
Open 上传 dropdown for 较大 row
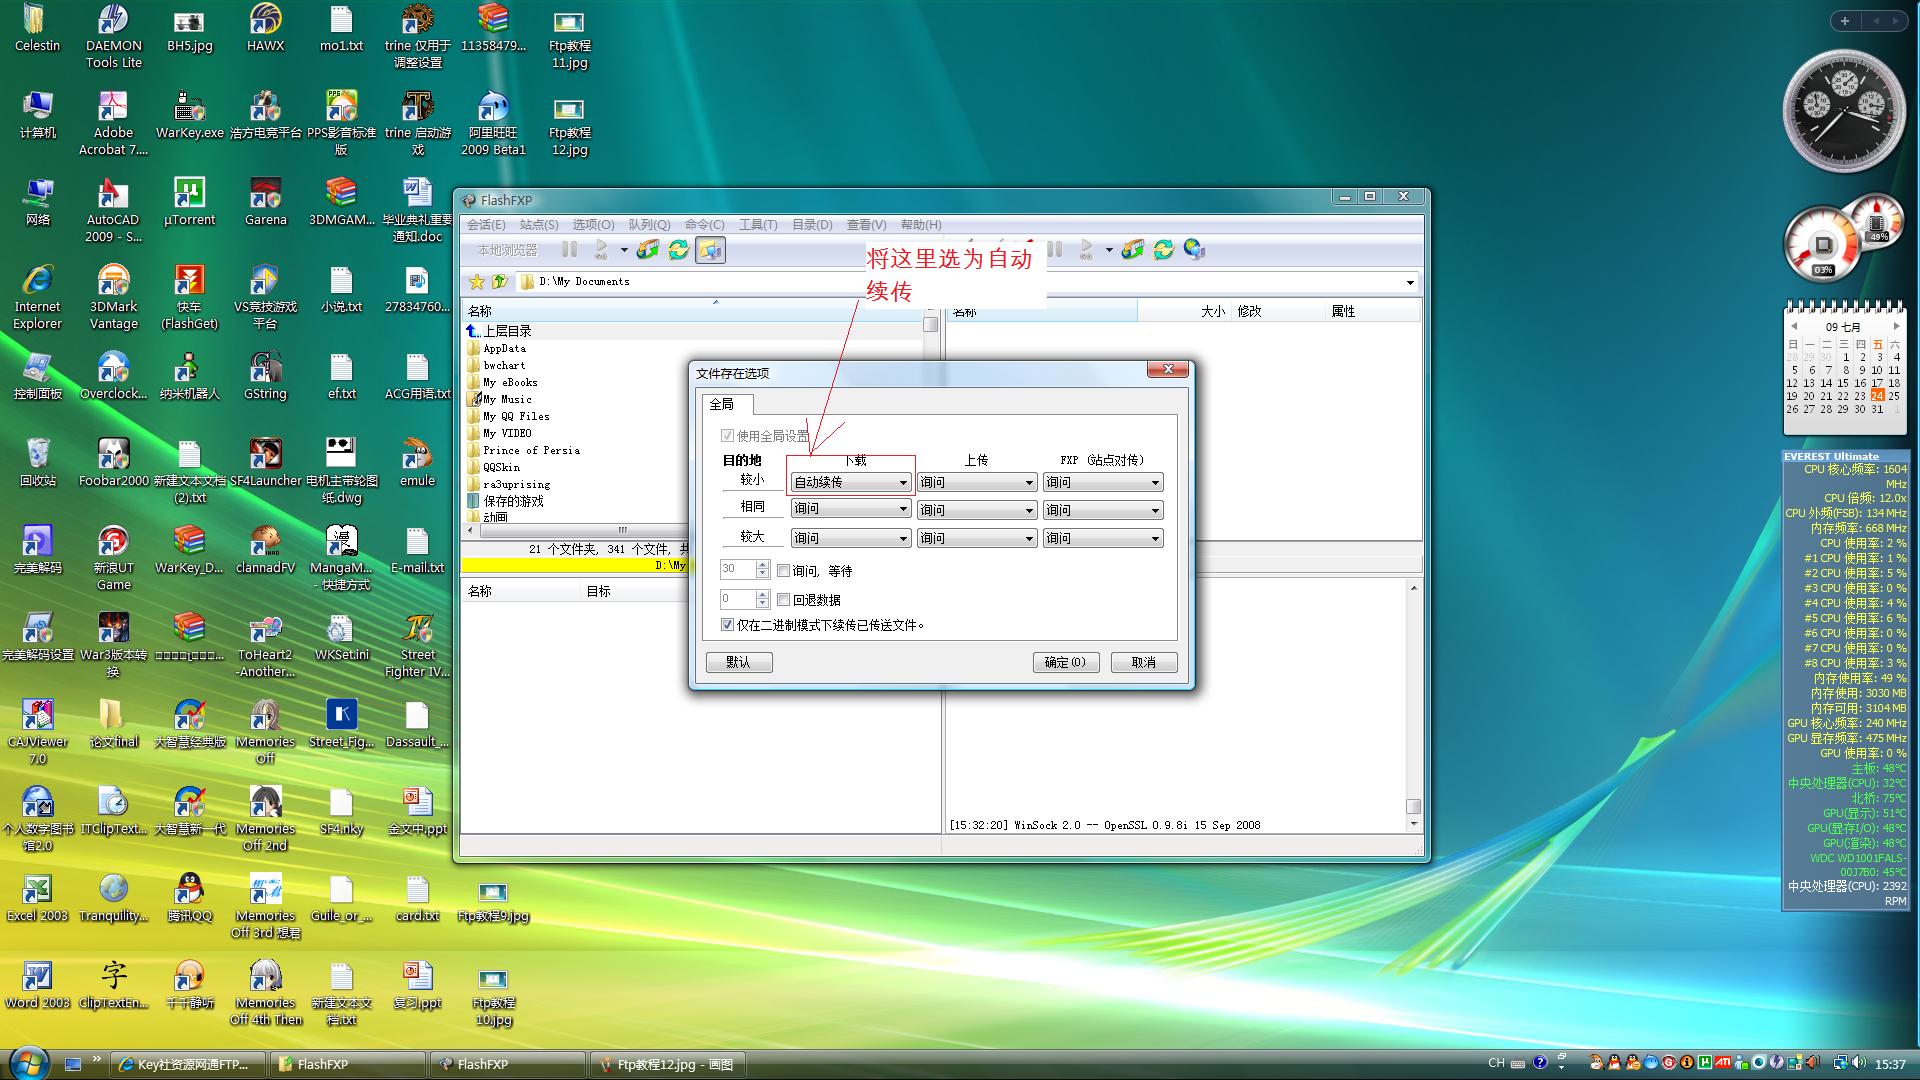coord(976,538)
